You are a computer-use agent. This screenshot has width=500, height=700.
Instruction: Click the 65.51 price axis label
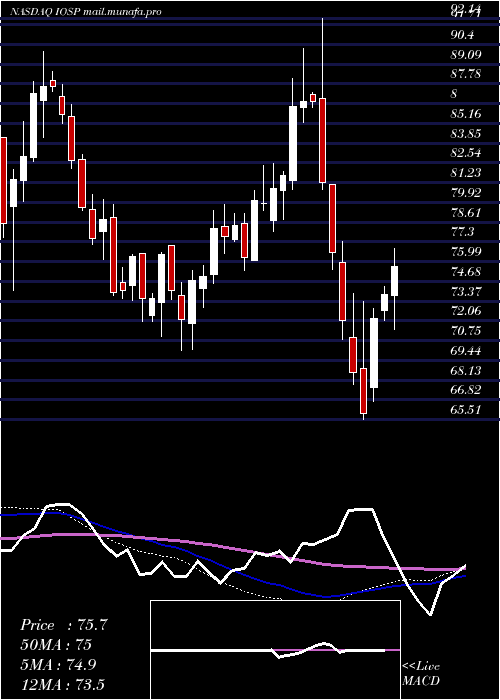[466, 409]
